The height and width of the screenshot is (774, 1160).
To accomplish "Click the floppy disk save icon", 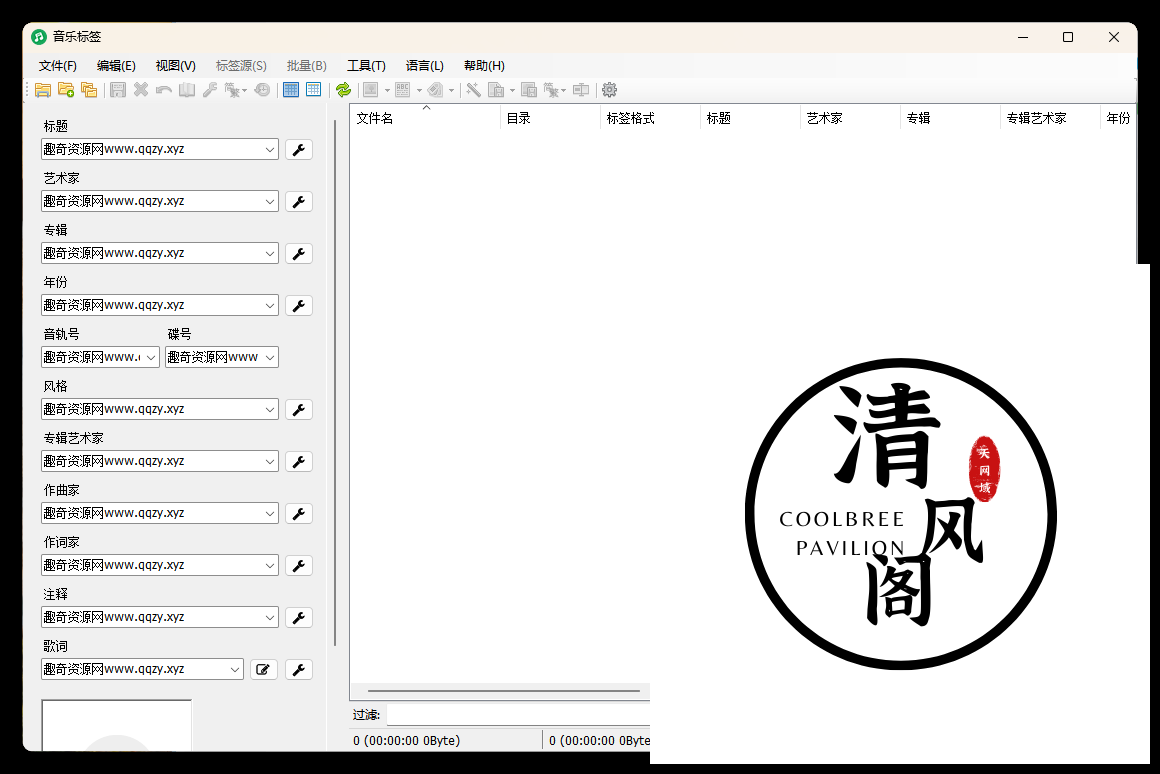I will tap(118, 90).
